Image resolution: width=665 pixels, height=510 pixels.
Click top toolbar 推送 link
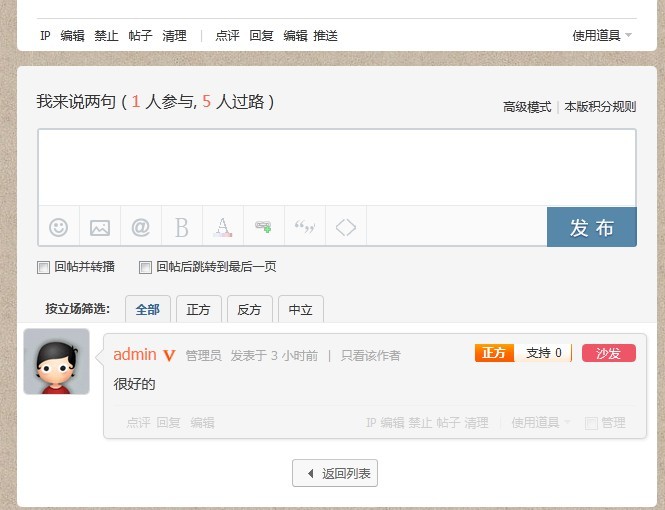(x=325, y=36)
